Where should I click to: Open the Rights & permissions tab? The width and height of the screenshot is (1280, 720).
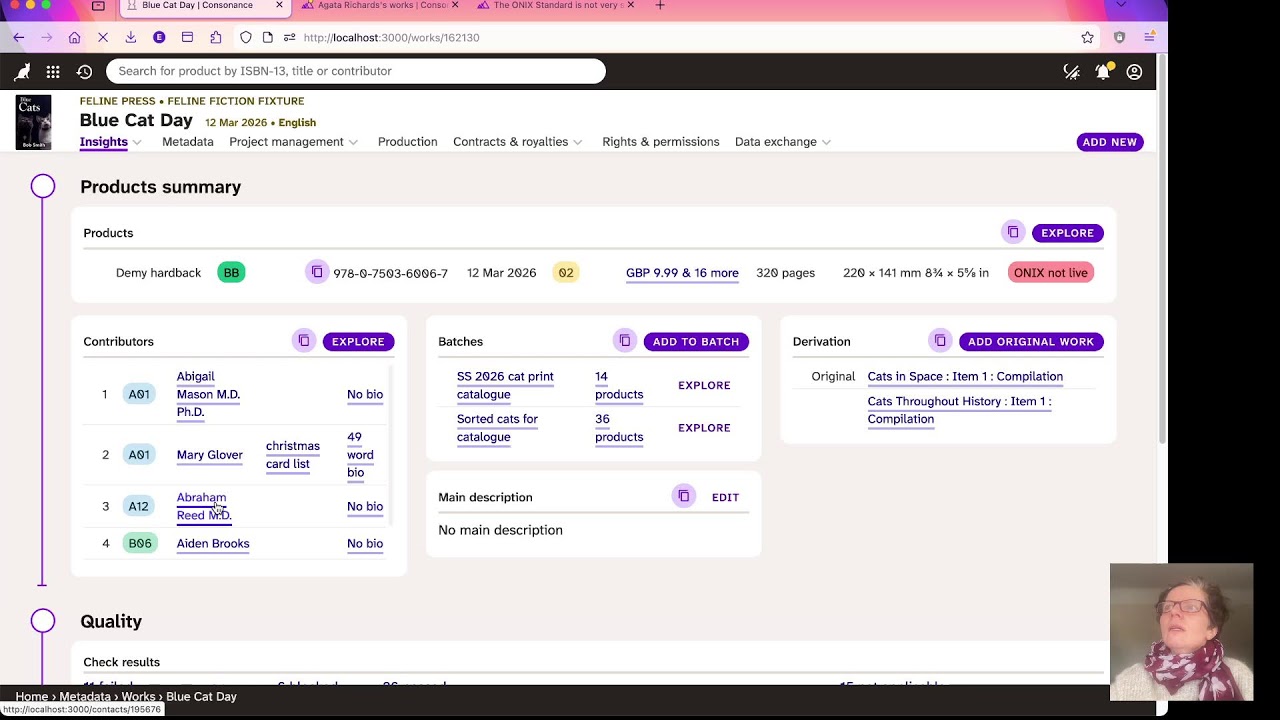(661, 142)
